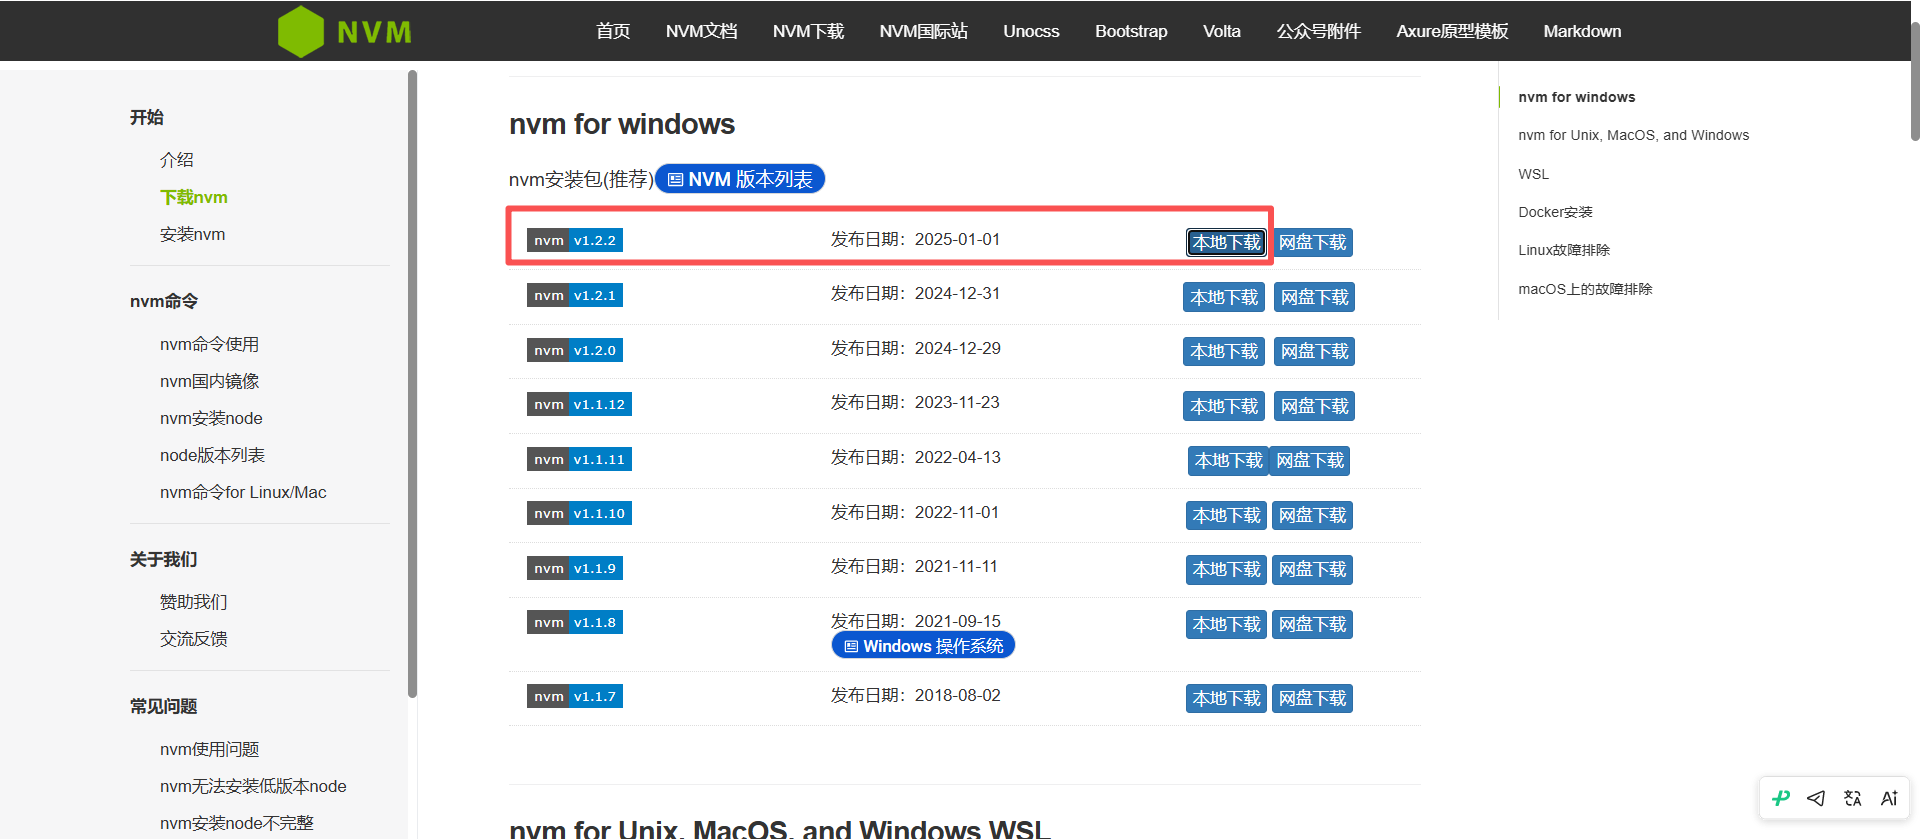Open the 首页 nav item
Viewport: 1920px width, 839px height.
613,31
